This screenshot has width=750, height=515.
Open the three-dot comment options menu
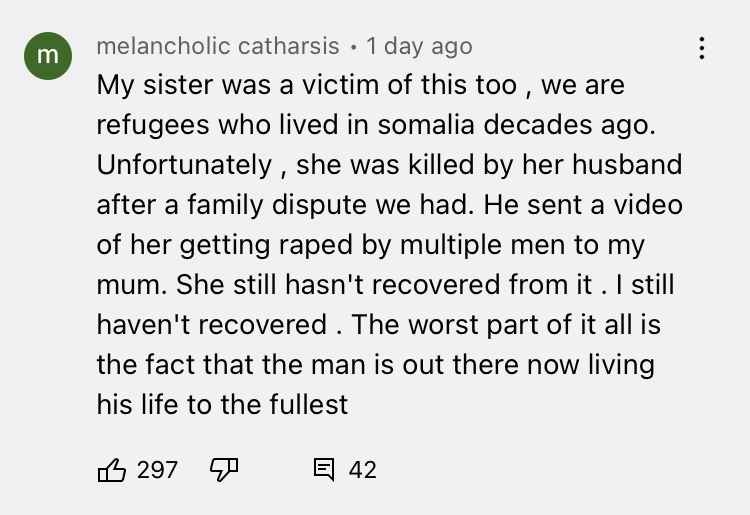703,48
